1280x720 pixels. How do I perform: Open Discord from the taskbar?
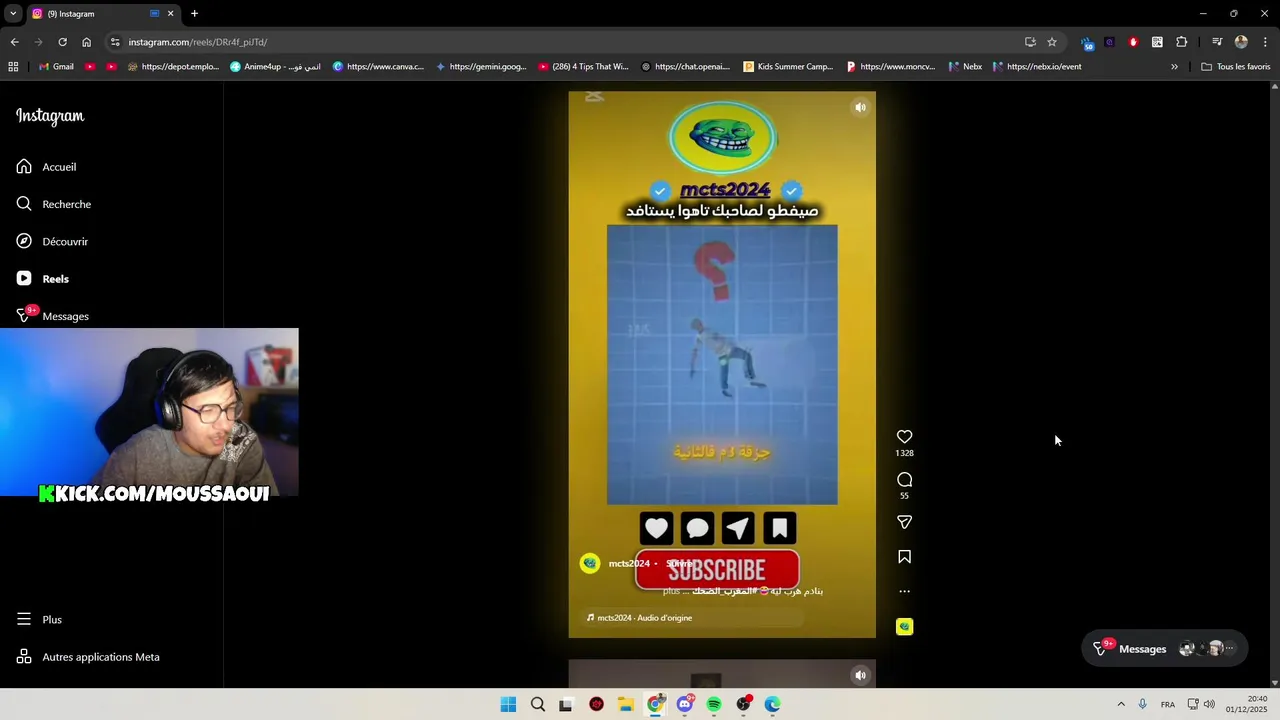[685, 704]
